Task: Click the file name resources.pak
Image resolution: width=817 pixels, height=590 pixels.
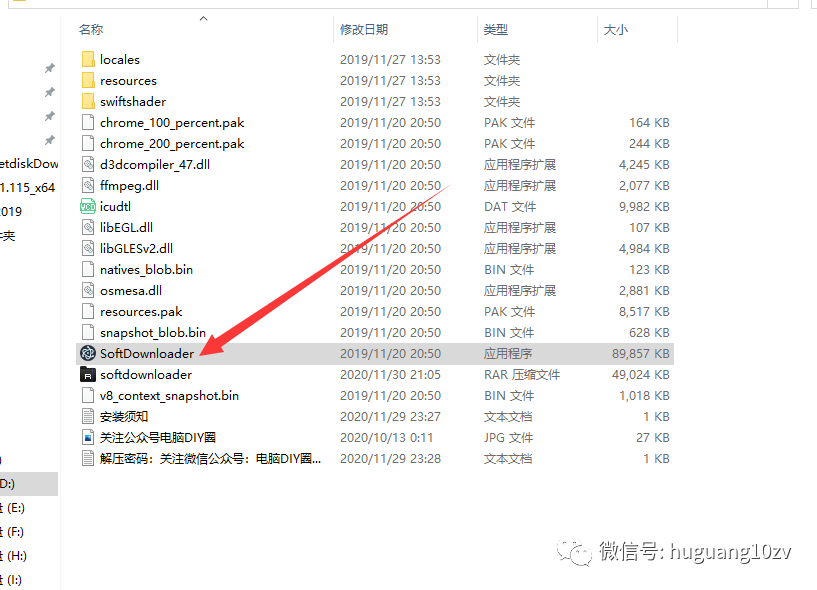Action: 141,312
